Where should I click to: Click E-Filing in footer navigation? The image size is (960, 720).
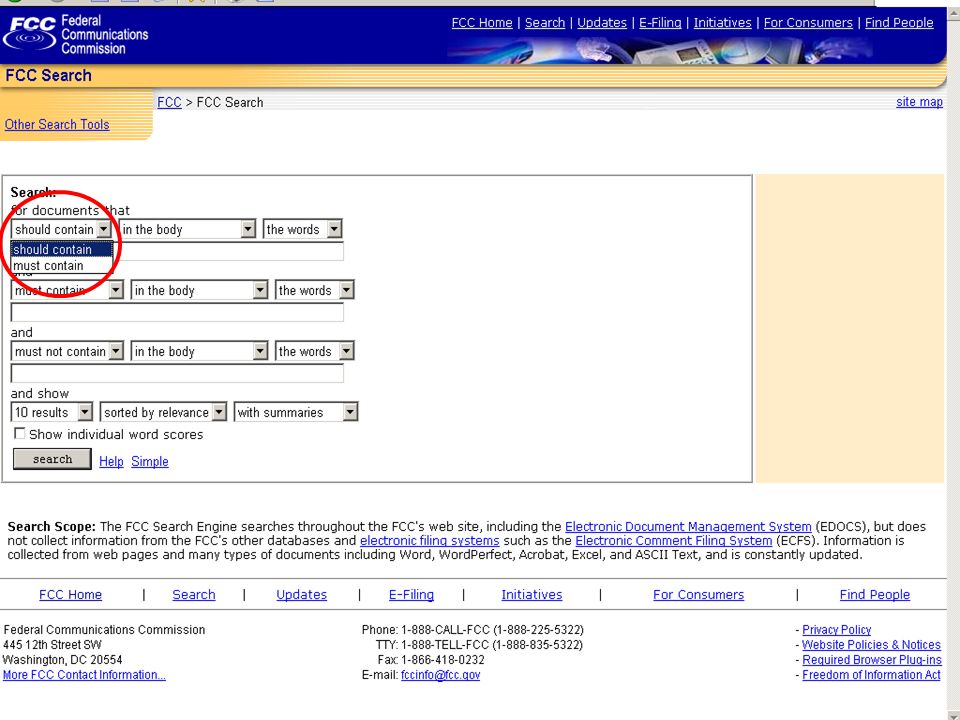411,594
